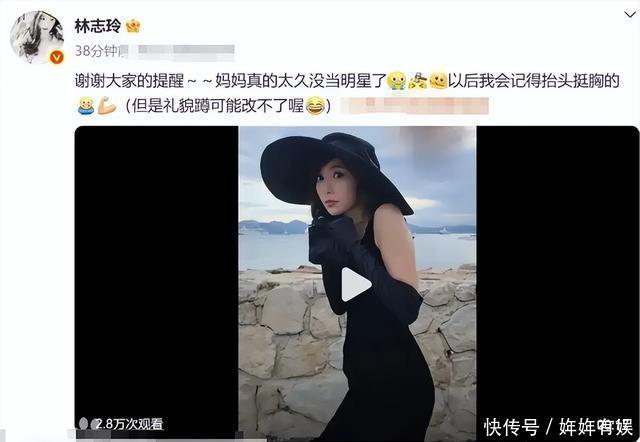Click the post text 谢谢大家的提醒
The height and width of the screenshot is (442, 640).
129,81
